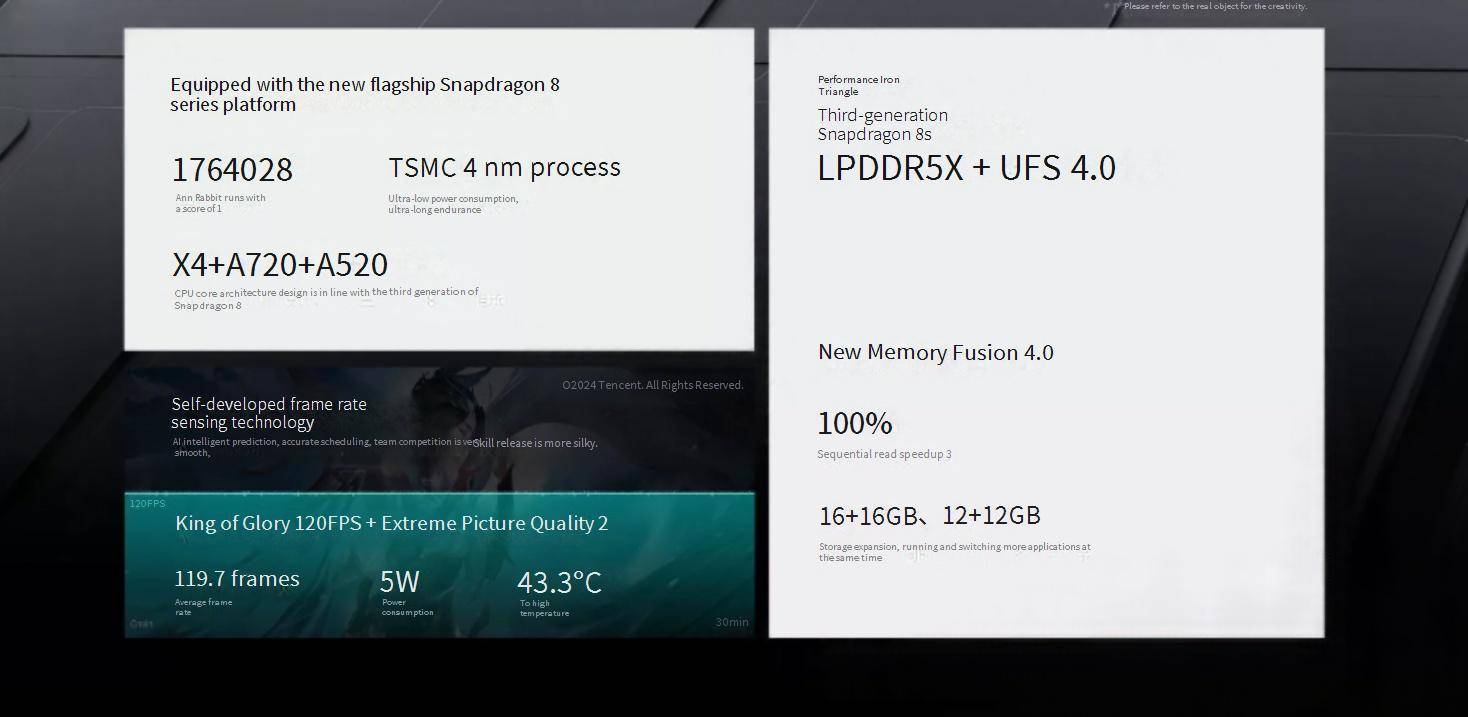The height and width of the screenshot is (717, 1468).
Task: Click the 'CPU core architecture design' caption
Action: pyautogui.click(x=326, y=299)
